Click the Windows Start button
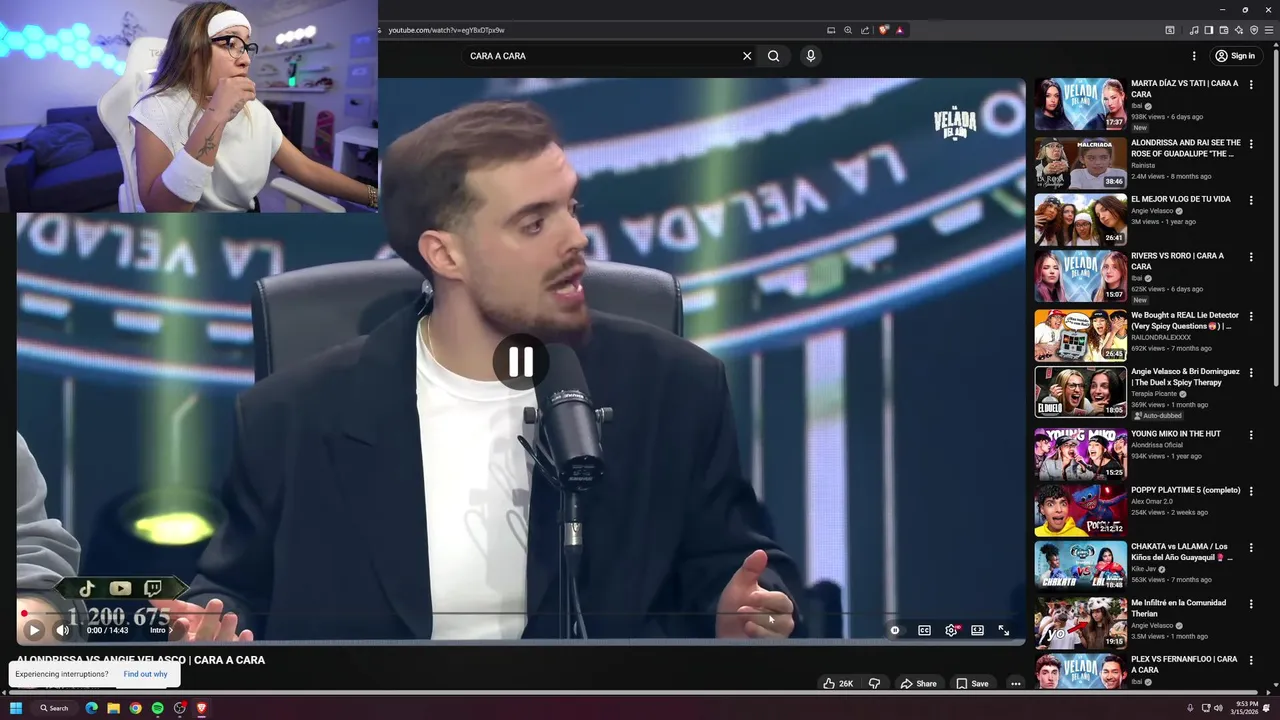 coord(15,708)
